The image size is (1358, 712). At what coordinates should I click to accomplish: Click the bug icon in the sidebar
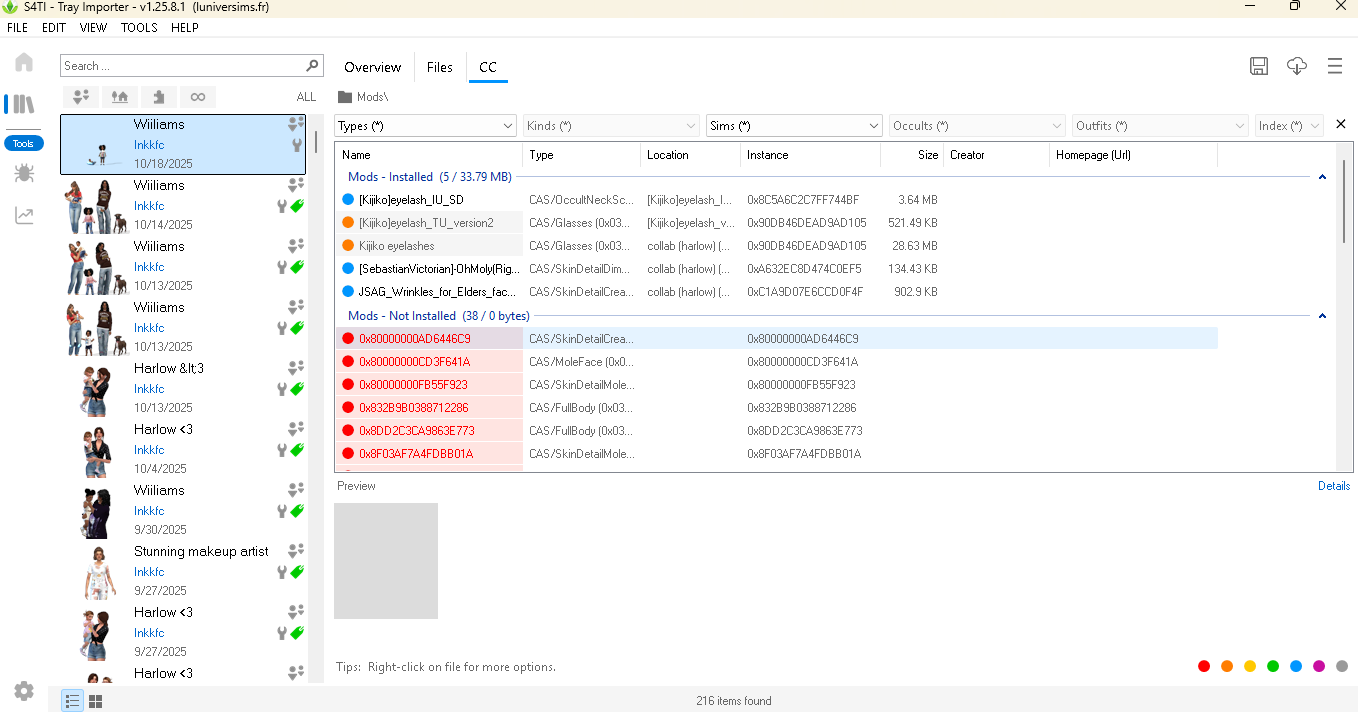point(24,174)
